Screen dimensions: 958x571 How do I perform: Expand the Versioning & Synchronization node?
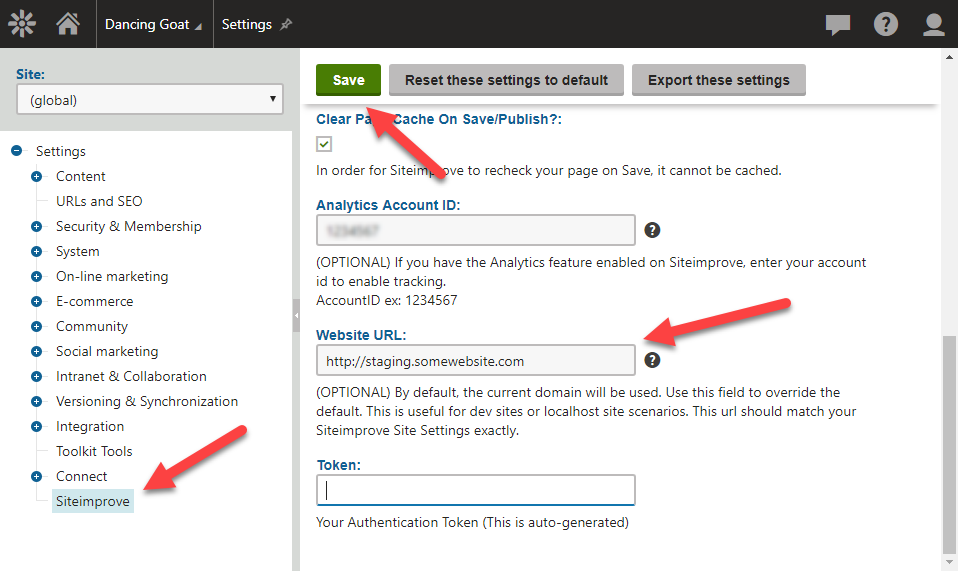coord(37,402)
